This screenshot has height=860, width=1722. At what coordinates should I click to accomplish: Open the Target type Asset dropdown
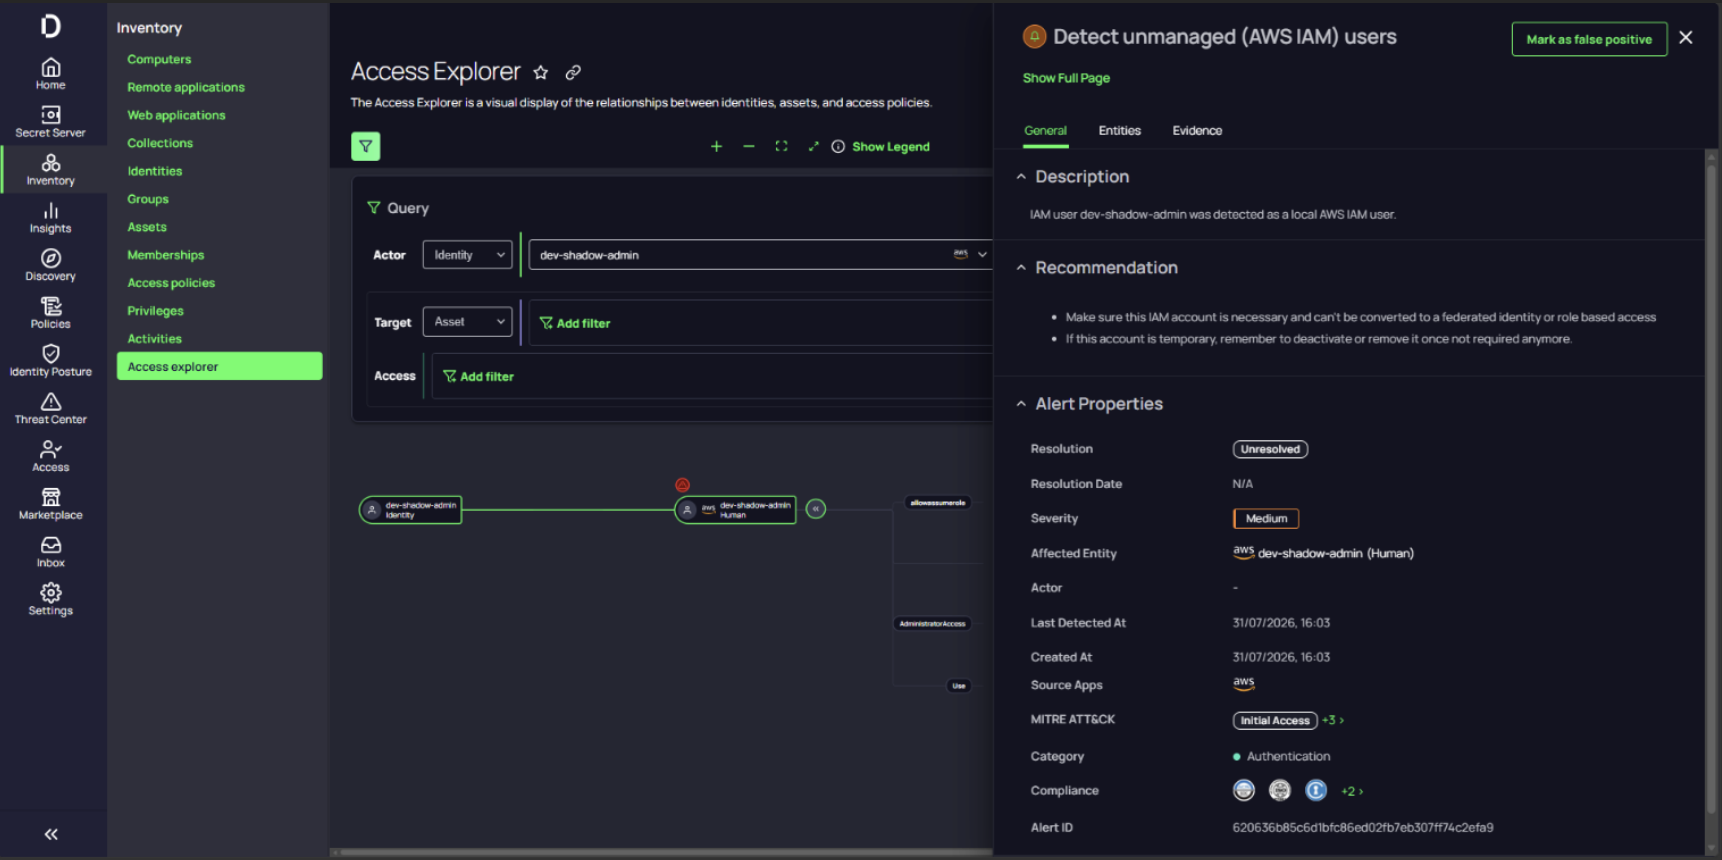[468, 322]
